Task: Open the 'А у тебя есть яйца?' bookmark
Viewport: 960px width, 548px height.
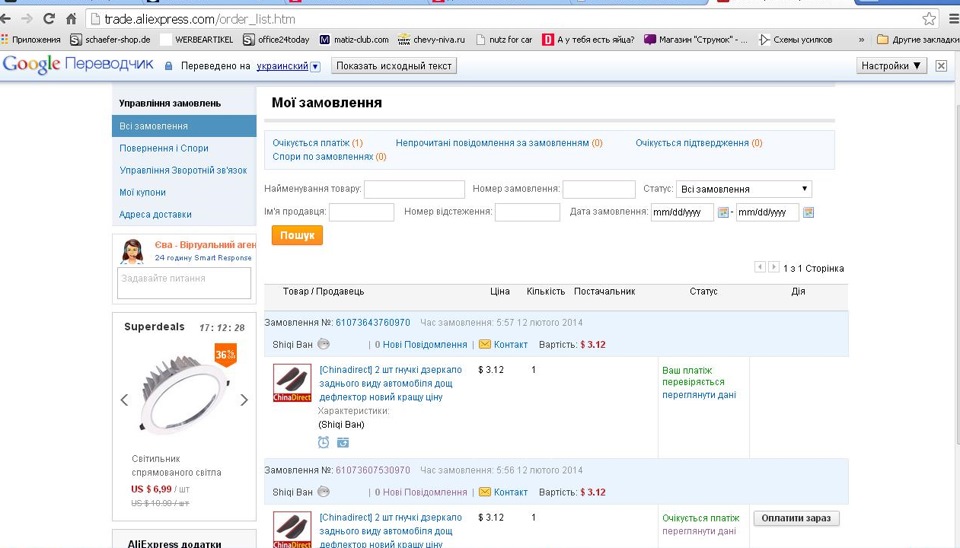Action: point(588,39)
